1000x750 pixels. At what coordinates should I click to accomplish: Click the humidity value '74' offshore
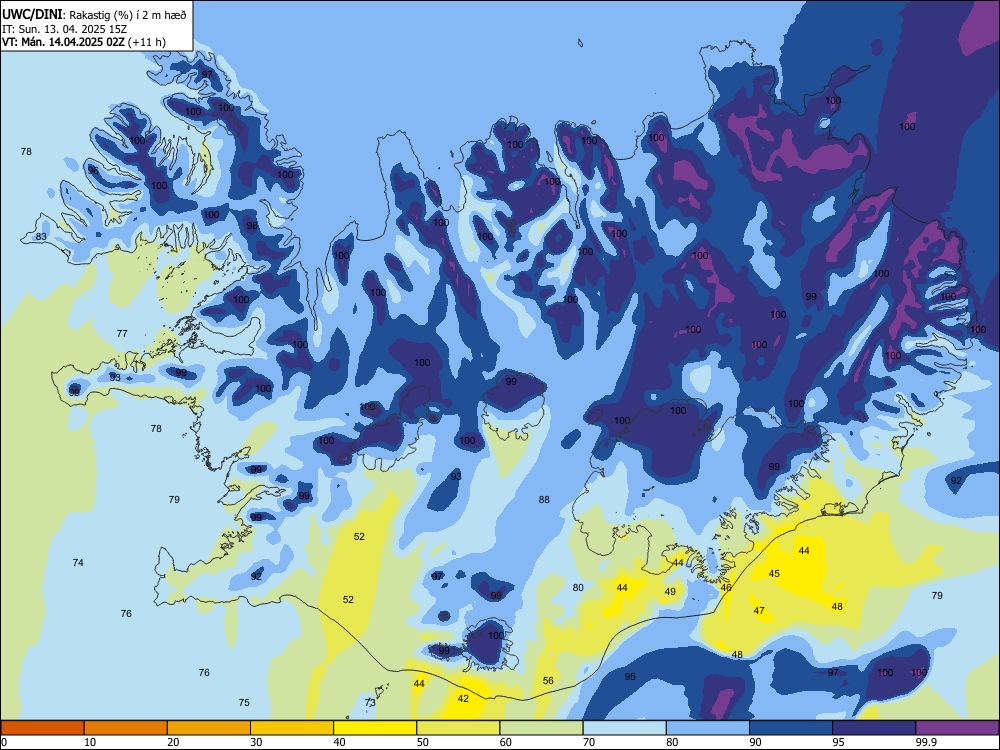[x=78, y=562]
